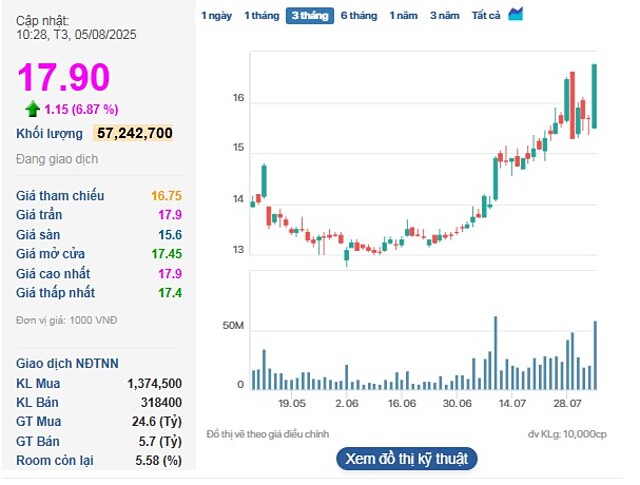Image resolution: width=640 pixels, height=485 pixels.
Task: Select the 1 ngày time range tab
Action: click(x=216, y=15)
